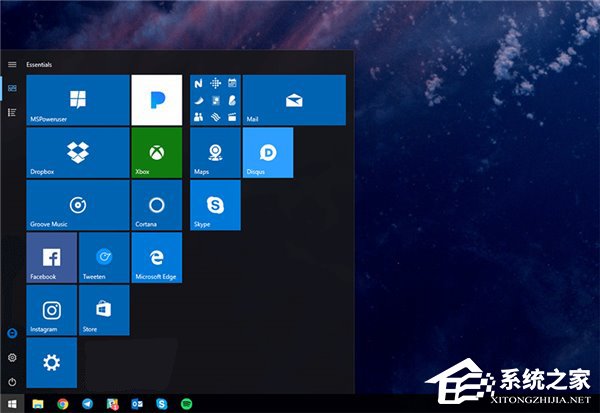
Task: Open the Mail tile
Action: 294,100
